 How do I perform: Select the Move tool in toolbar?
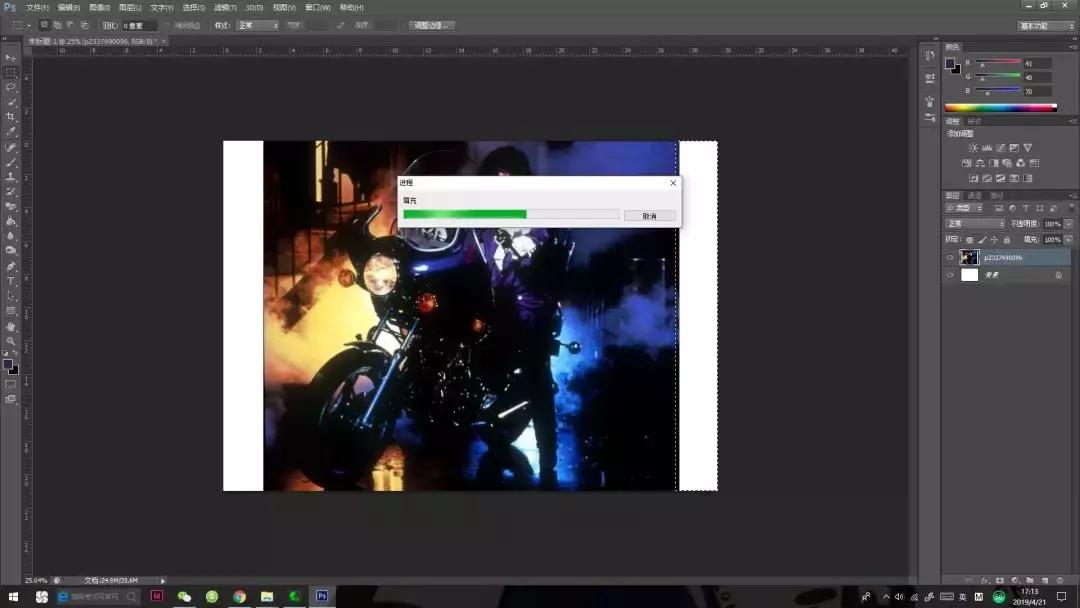coord(11,57)
